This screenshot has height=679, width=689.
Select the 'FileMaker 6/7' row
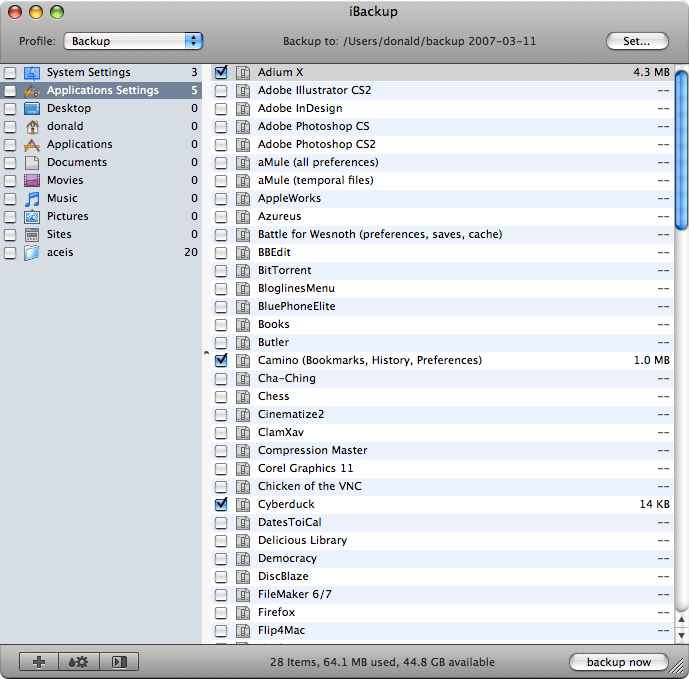pos(442,595)
